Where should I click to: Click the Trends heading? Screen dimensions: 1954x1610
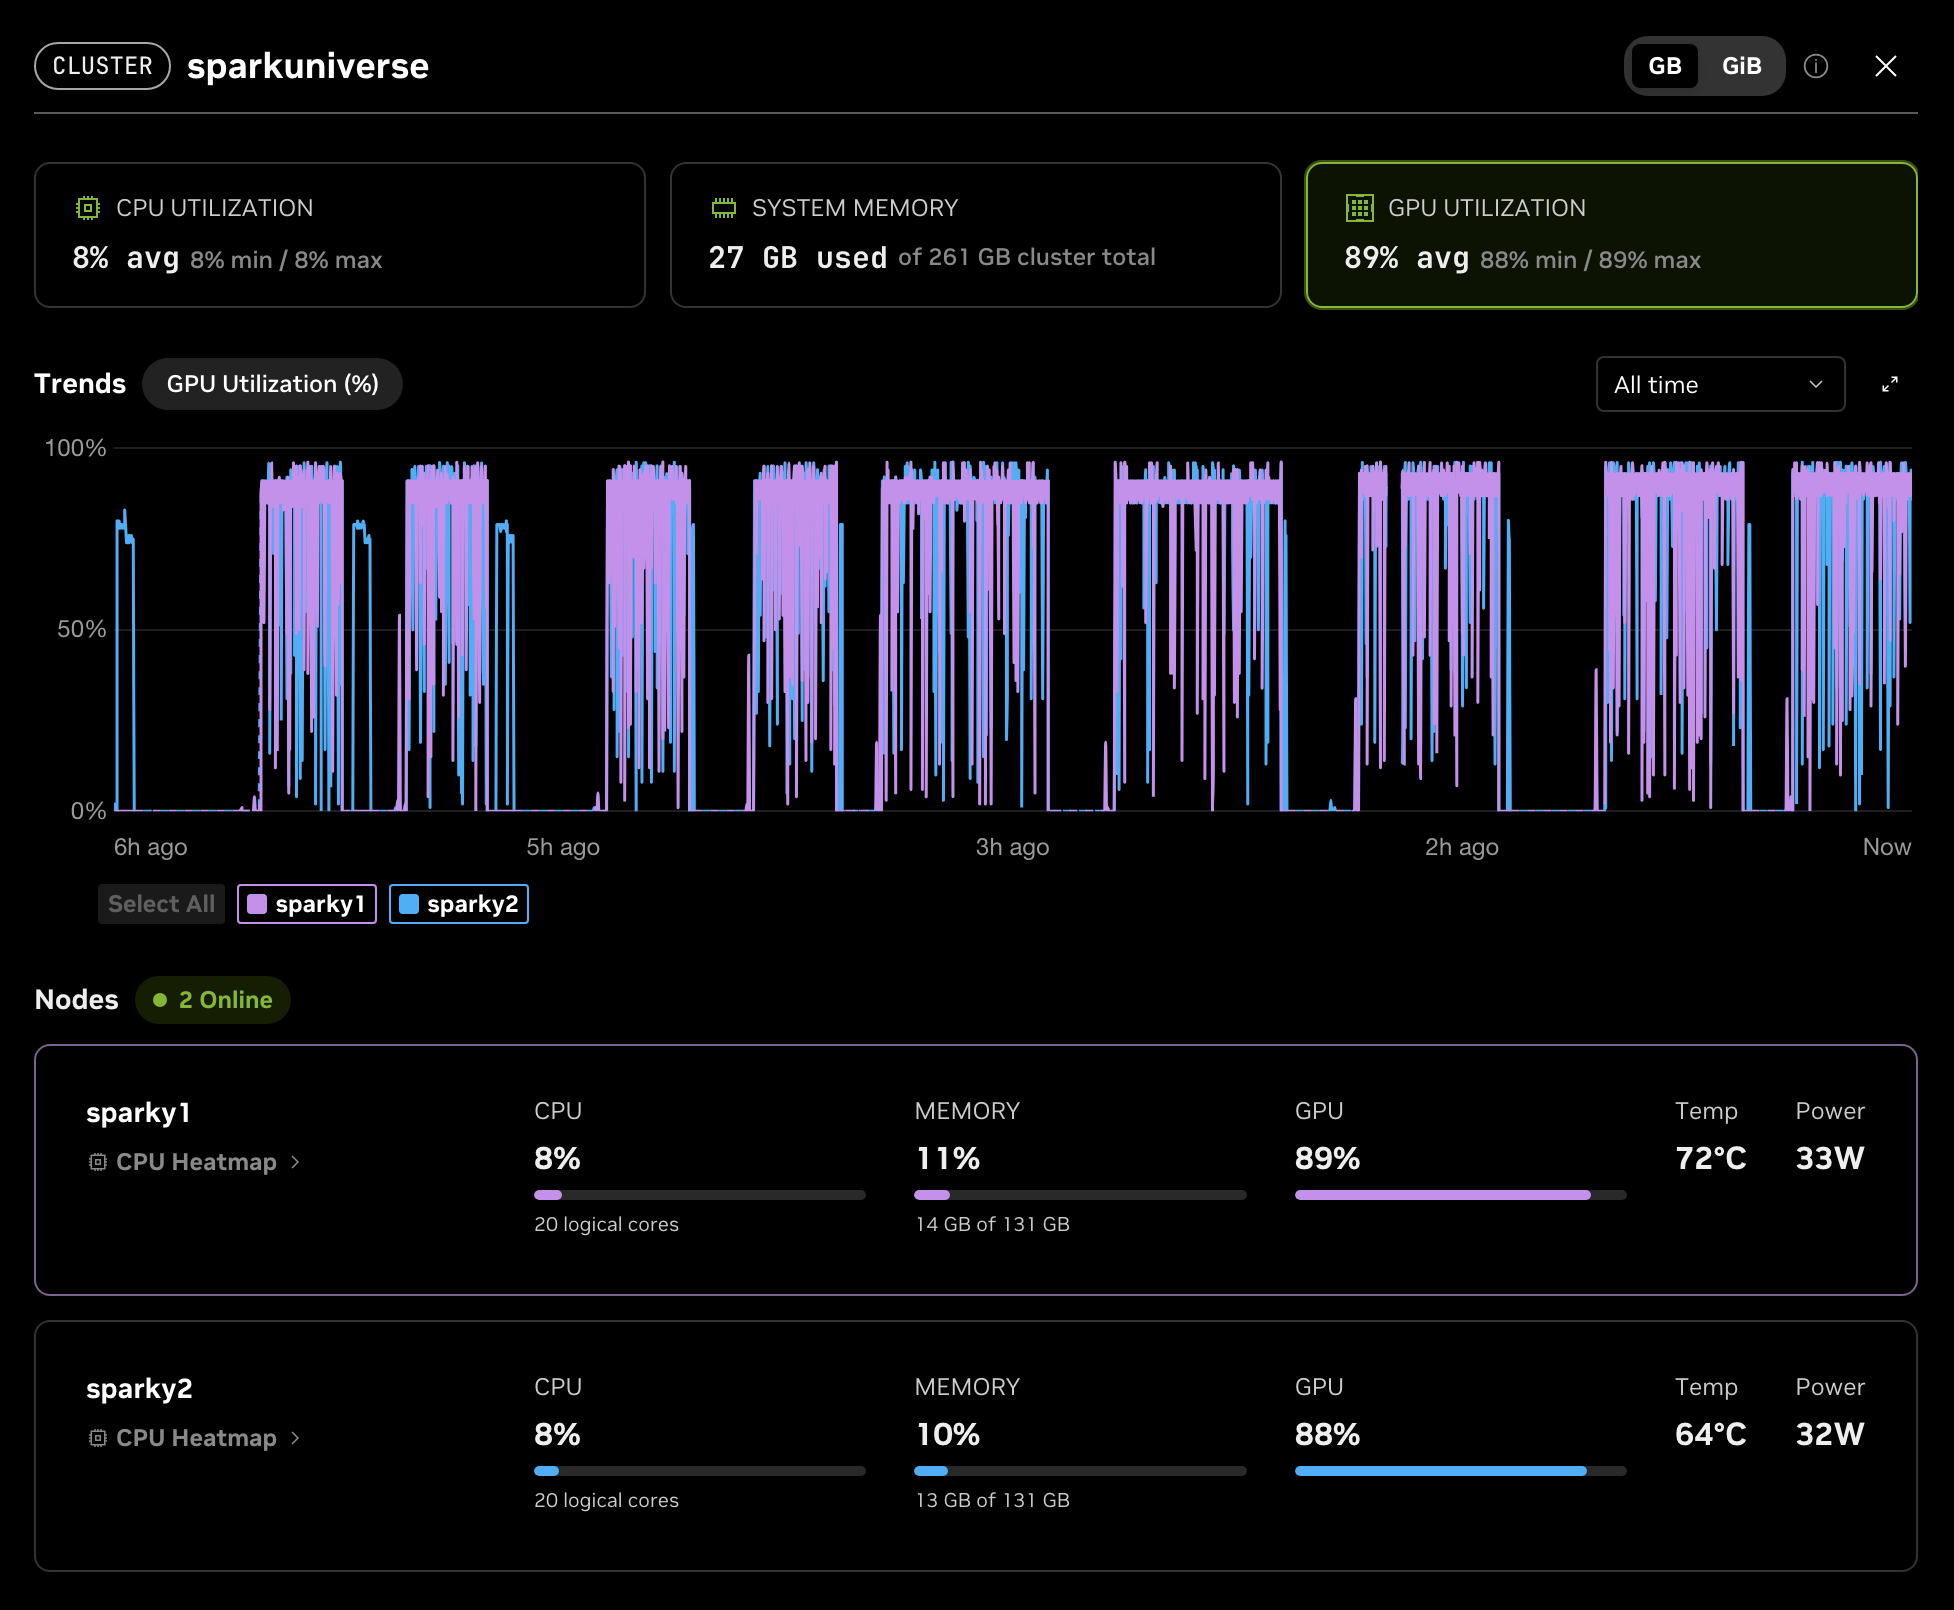(x=80, y=384)
